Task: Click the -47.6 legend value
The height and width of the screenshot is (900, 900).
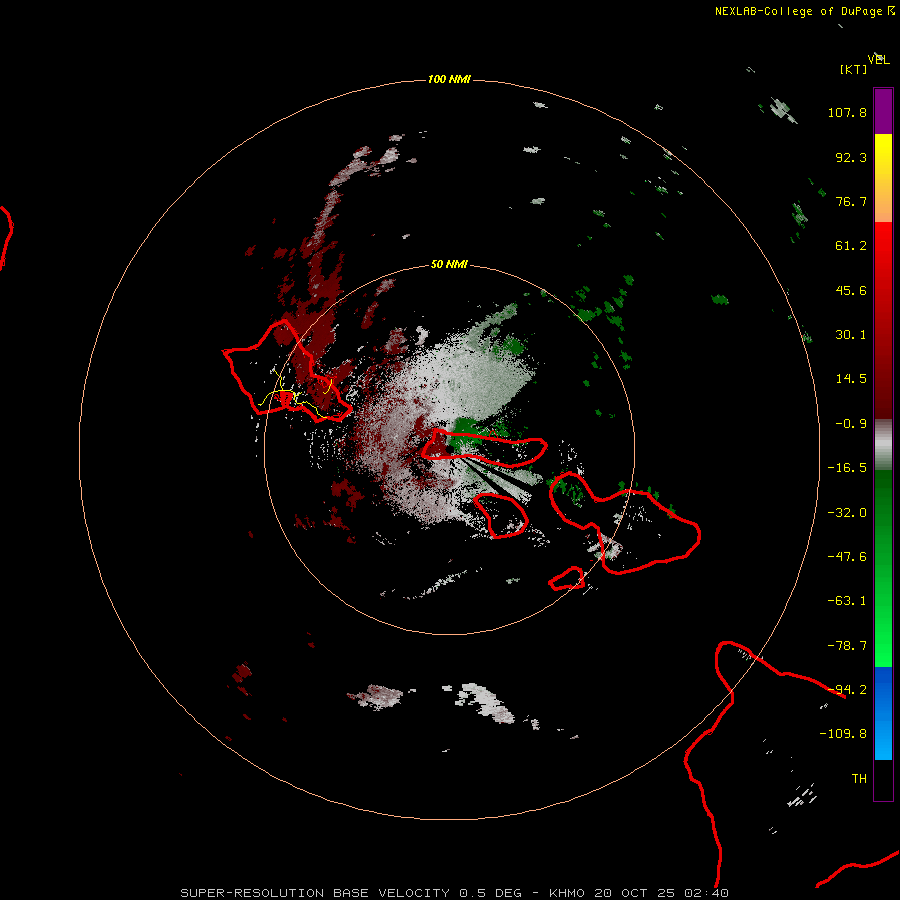Action: tap(847, 557)
